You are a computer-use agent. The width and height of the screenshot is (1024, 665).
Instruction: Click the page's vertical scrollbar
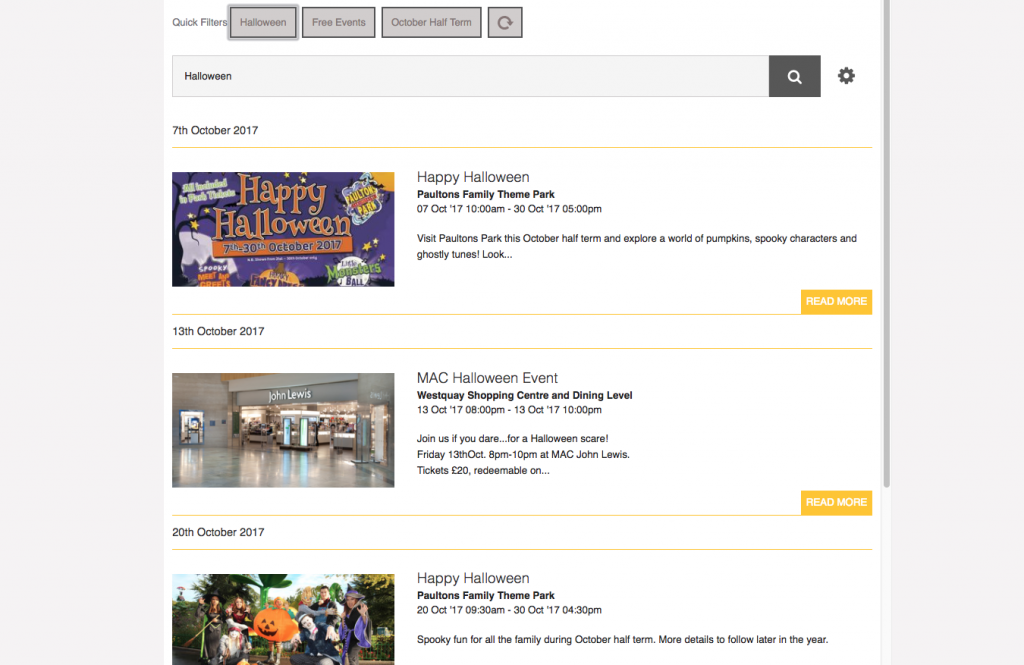[x=886, y=243]
